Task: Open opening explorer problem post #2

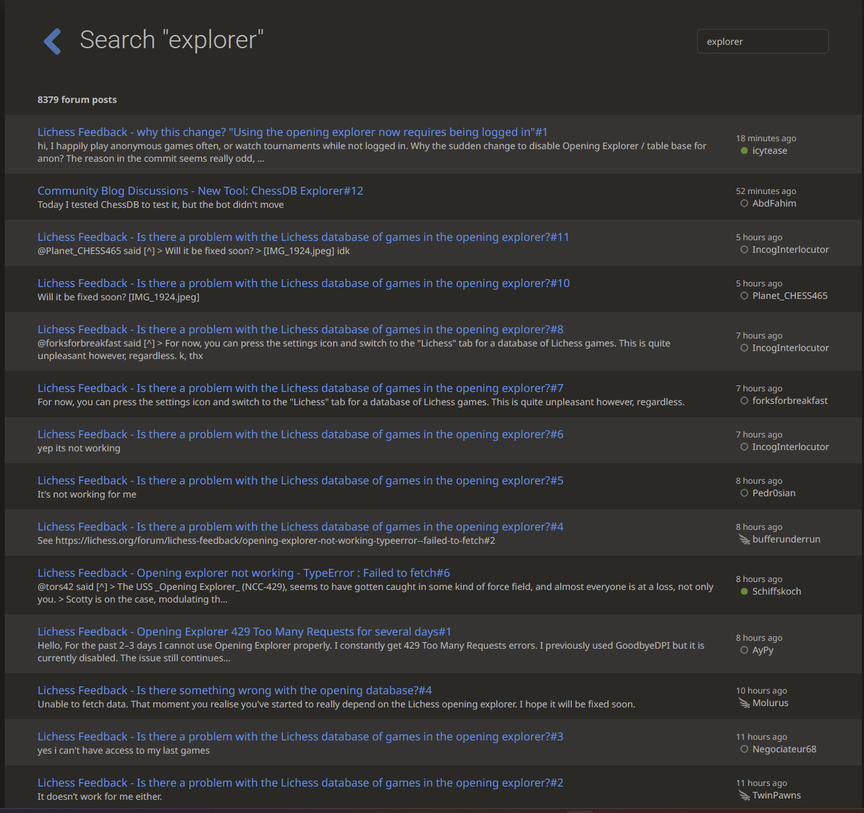Action: click(300, 783)
